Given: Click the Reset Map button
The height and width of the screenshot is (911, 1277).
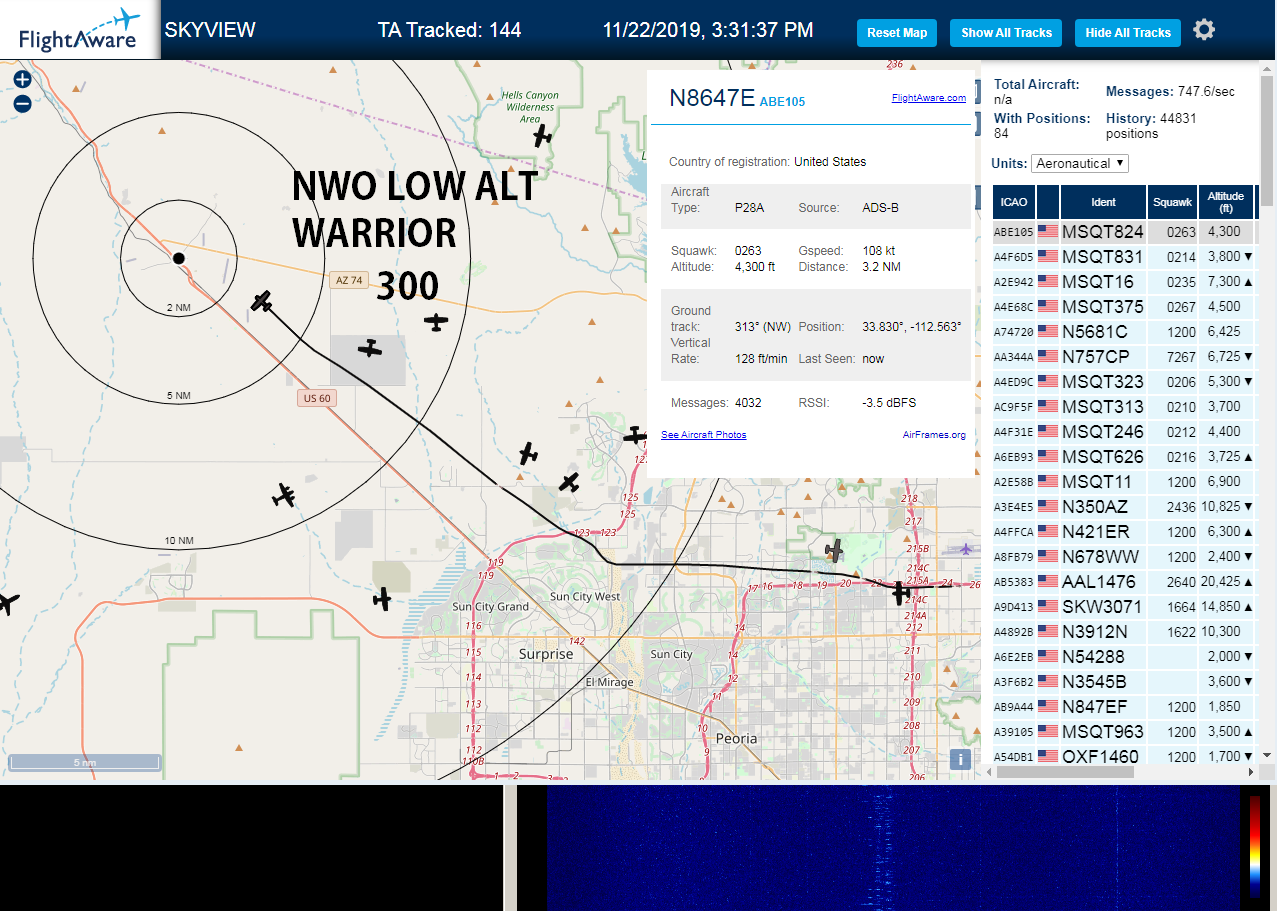Looking at the screenshot, I should [897, 33].
